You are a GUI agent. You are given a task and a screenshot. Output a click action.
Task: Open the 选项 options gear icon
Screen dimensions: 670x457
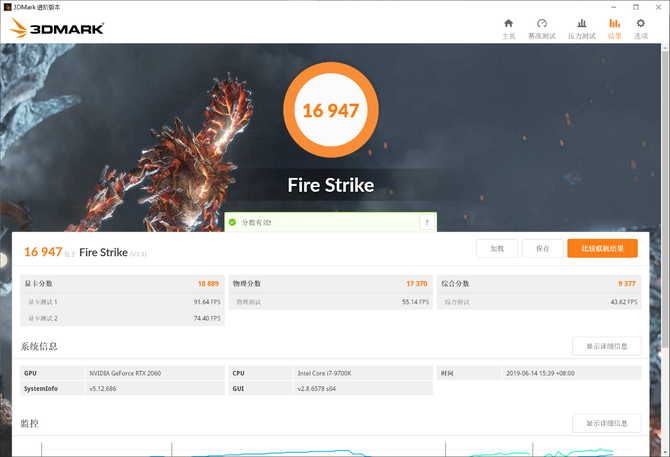click(x=641, y=23)
